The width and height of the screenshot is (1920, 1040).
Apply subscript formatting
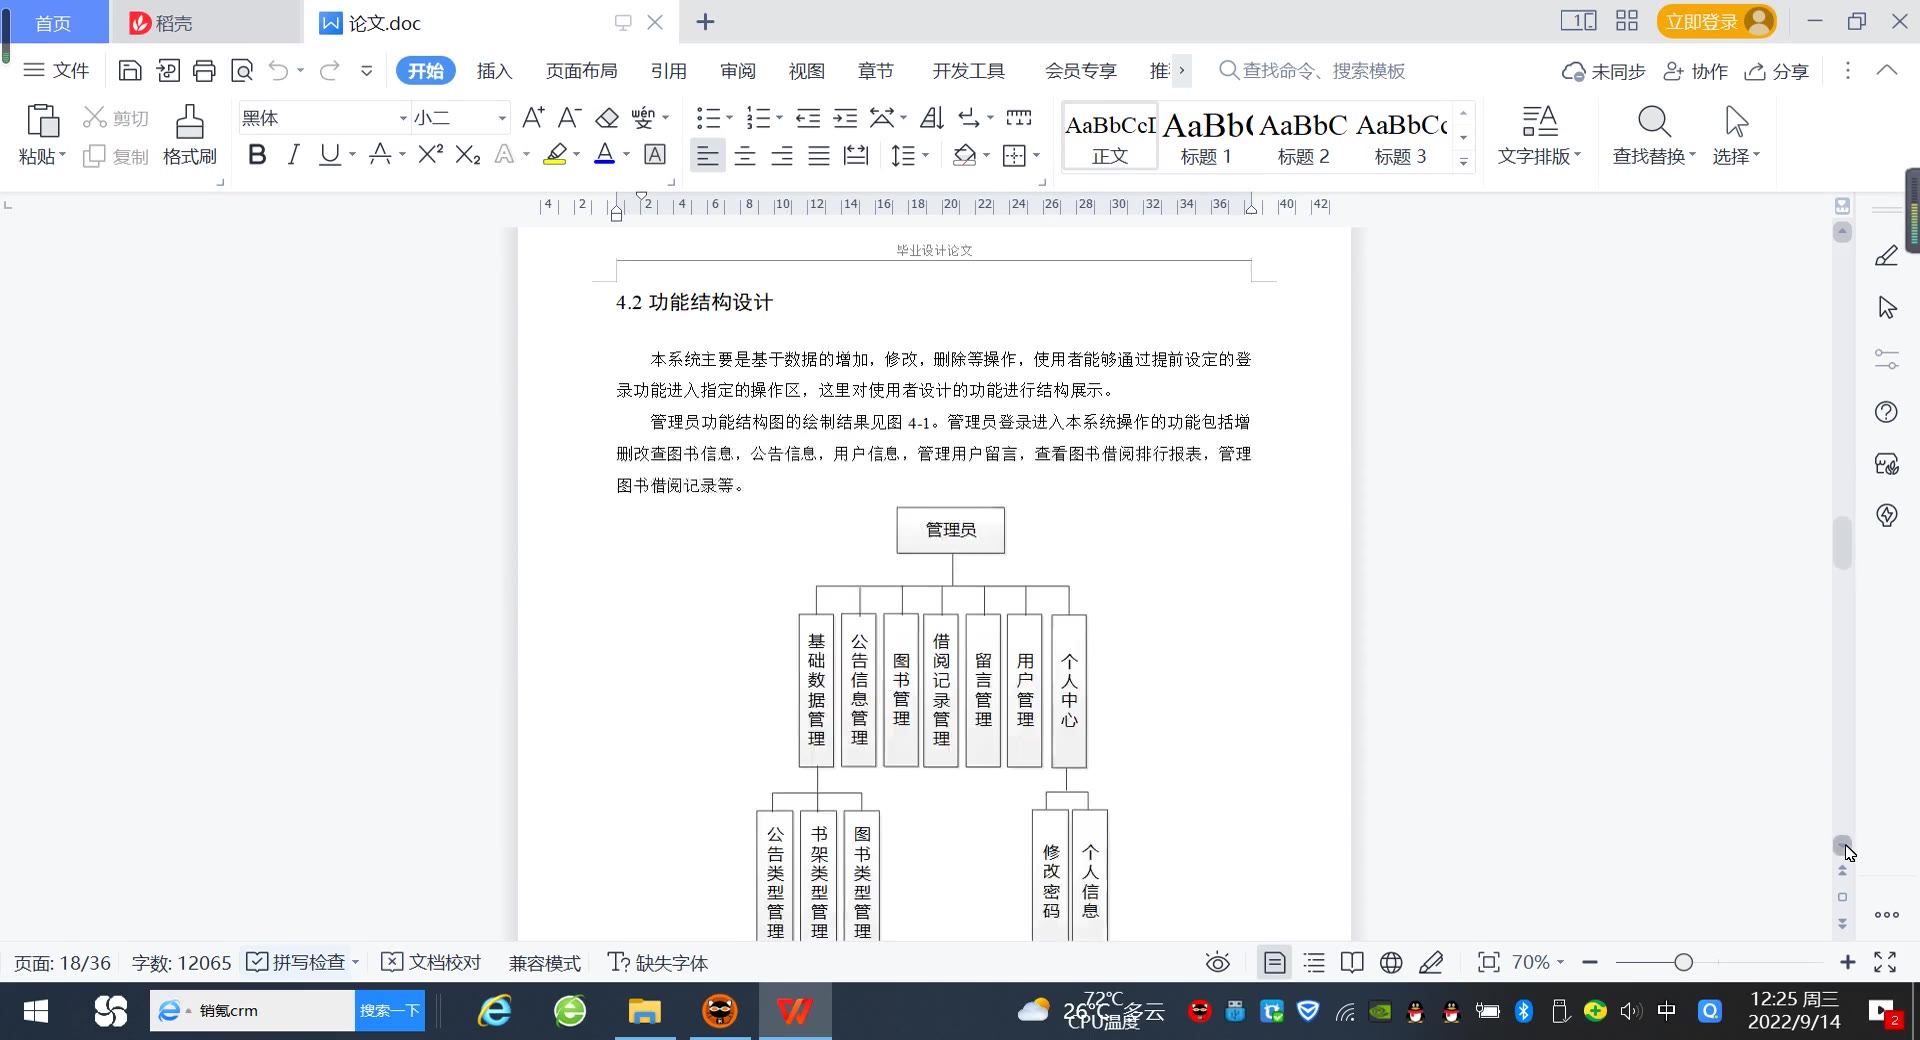coord(468,154)
